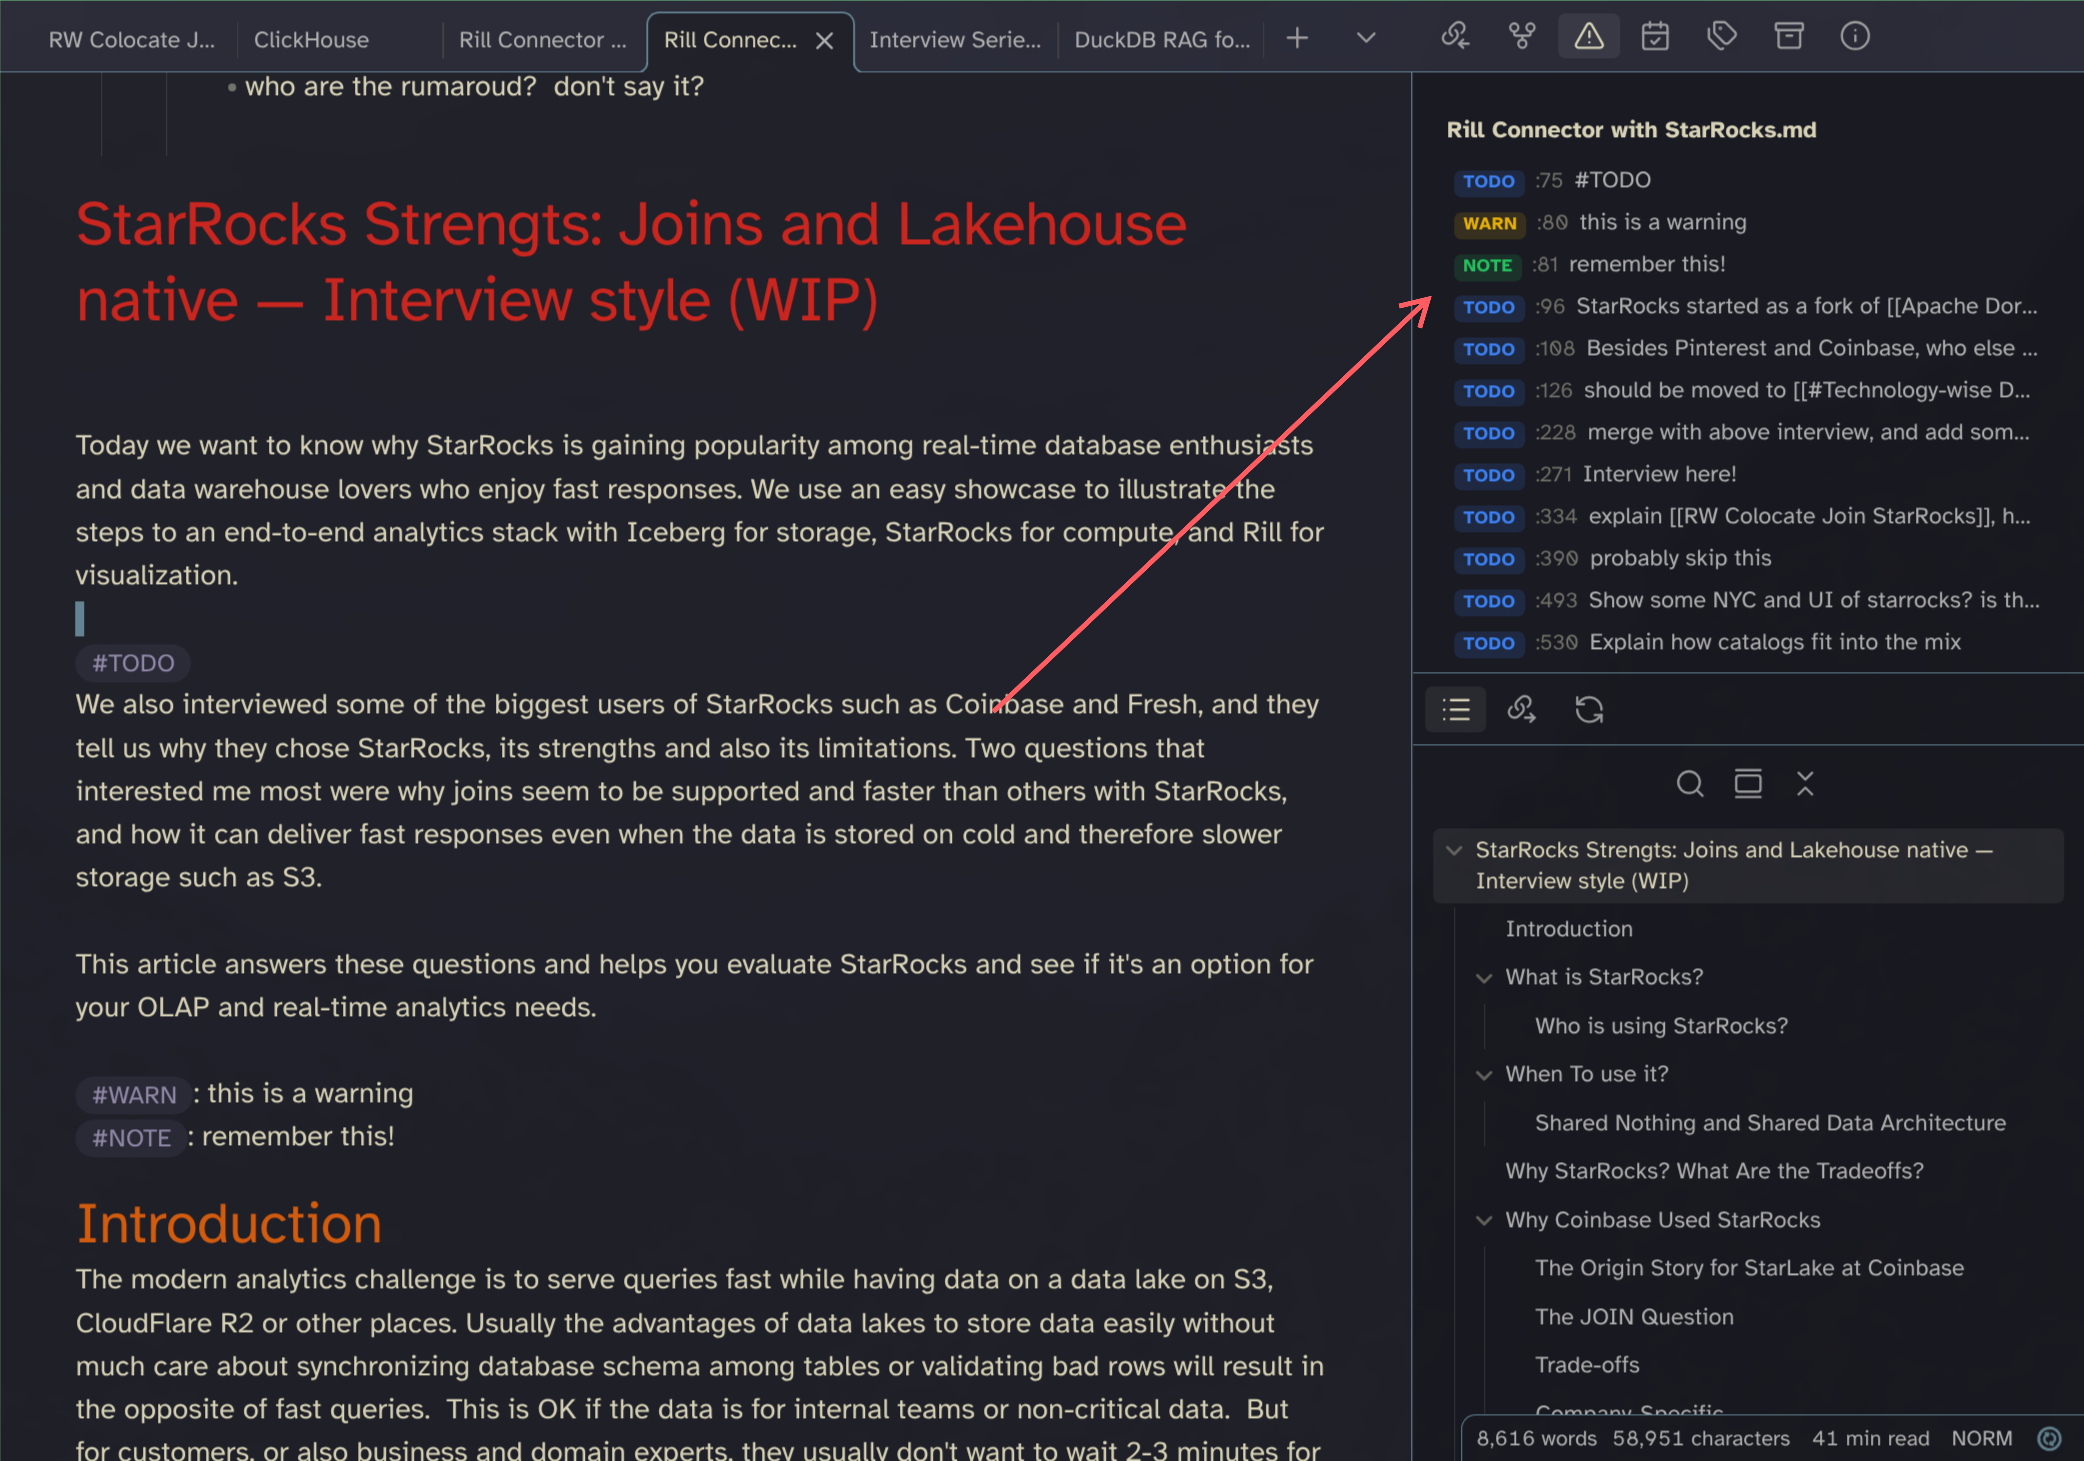Switch to the ClickHouse tab
This screenshot has width=2084, height=1461.
click(x=311, y=40)
